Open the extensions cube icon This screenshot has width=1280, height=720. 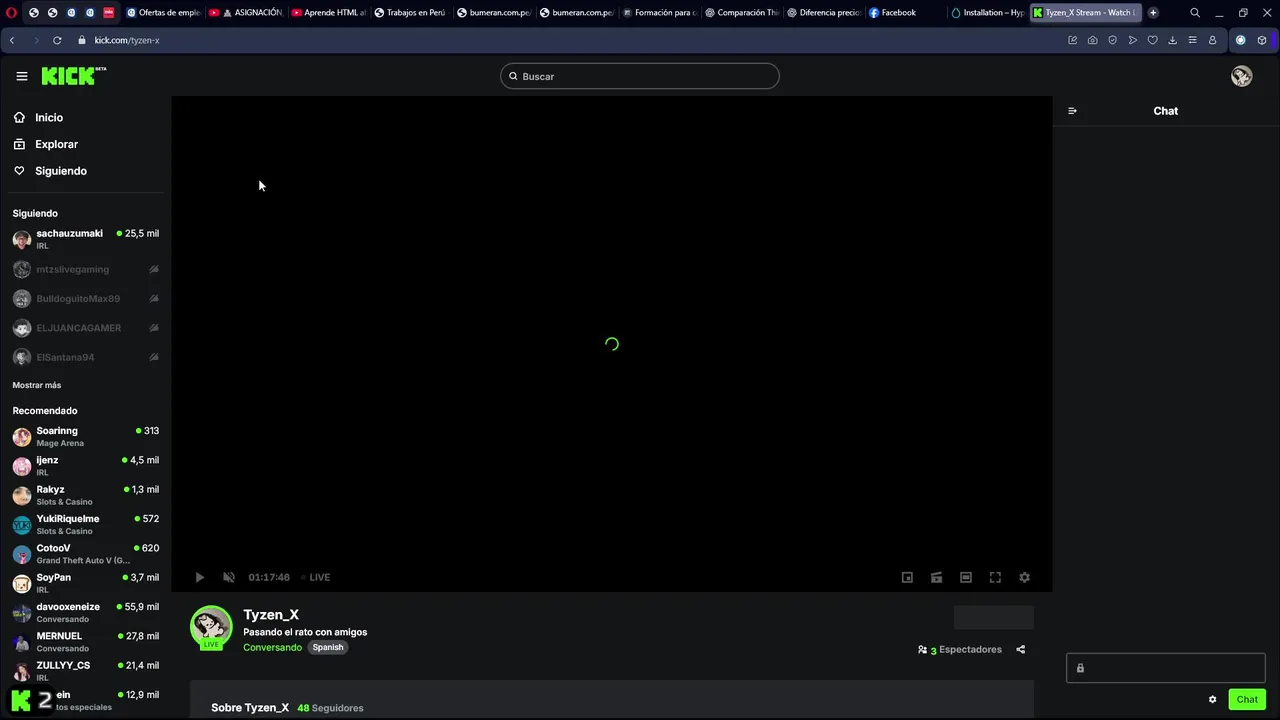tap(1262, 40)
